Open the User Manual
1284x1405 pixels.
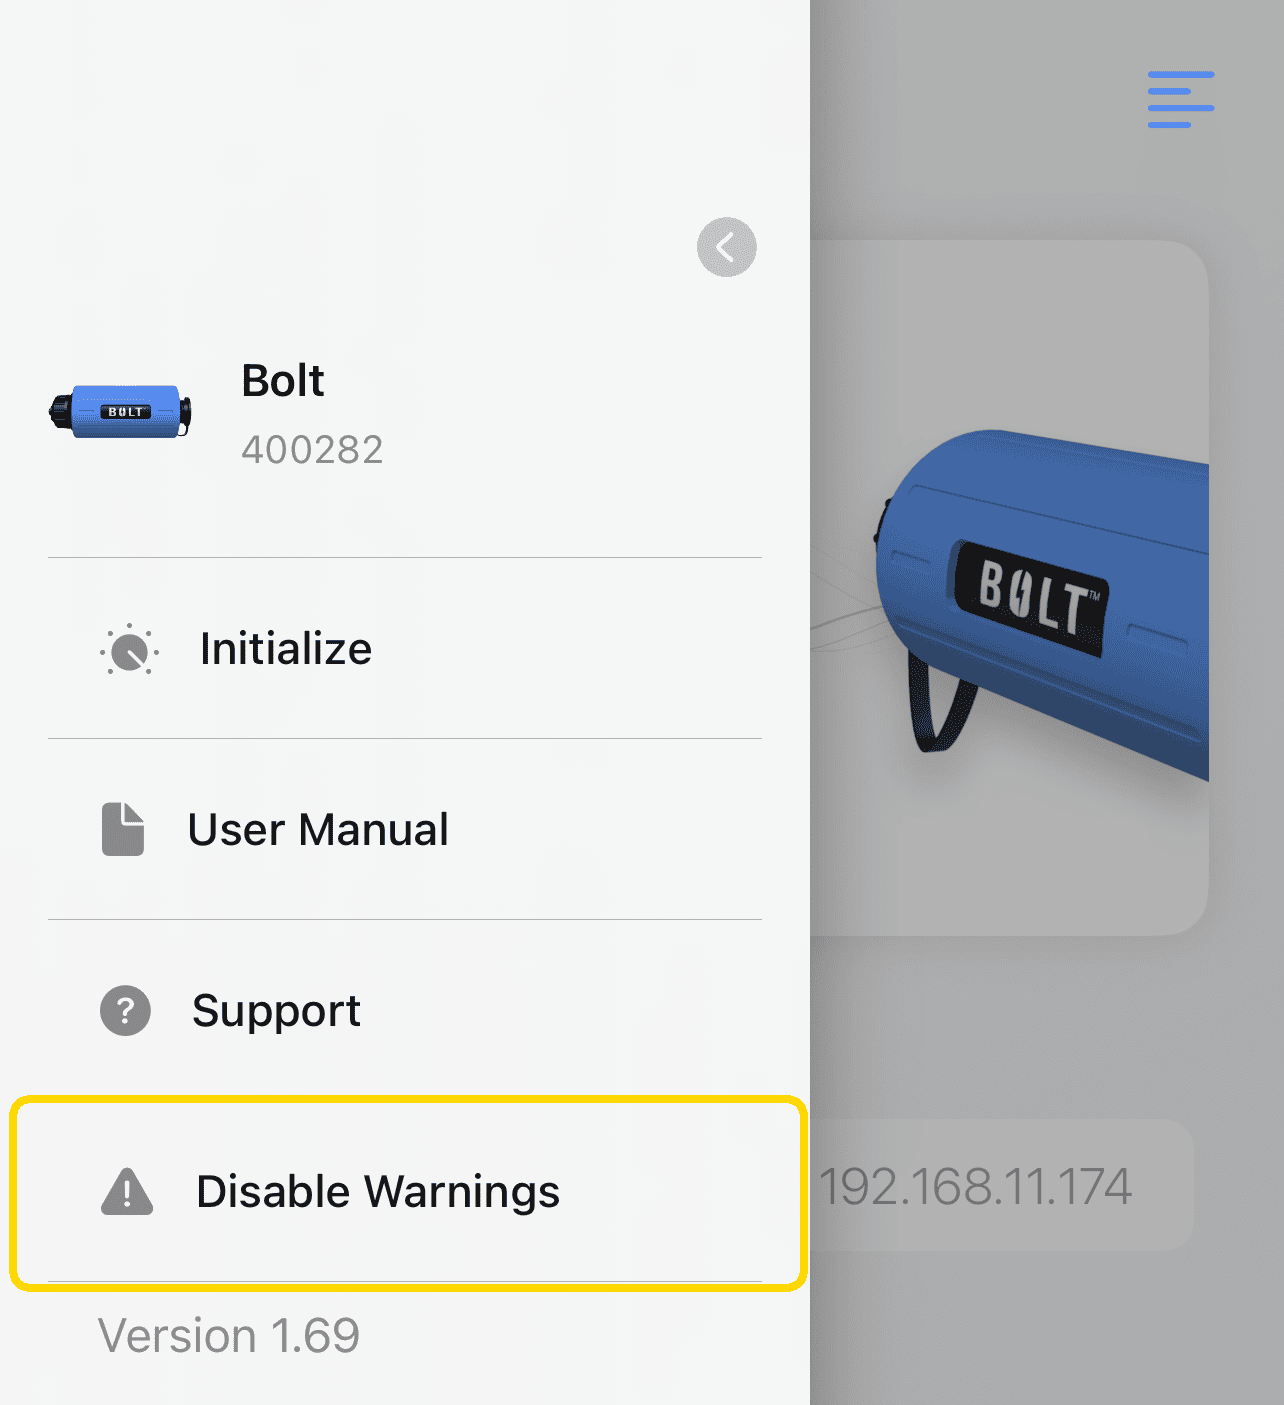319,829
